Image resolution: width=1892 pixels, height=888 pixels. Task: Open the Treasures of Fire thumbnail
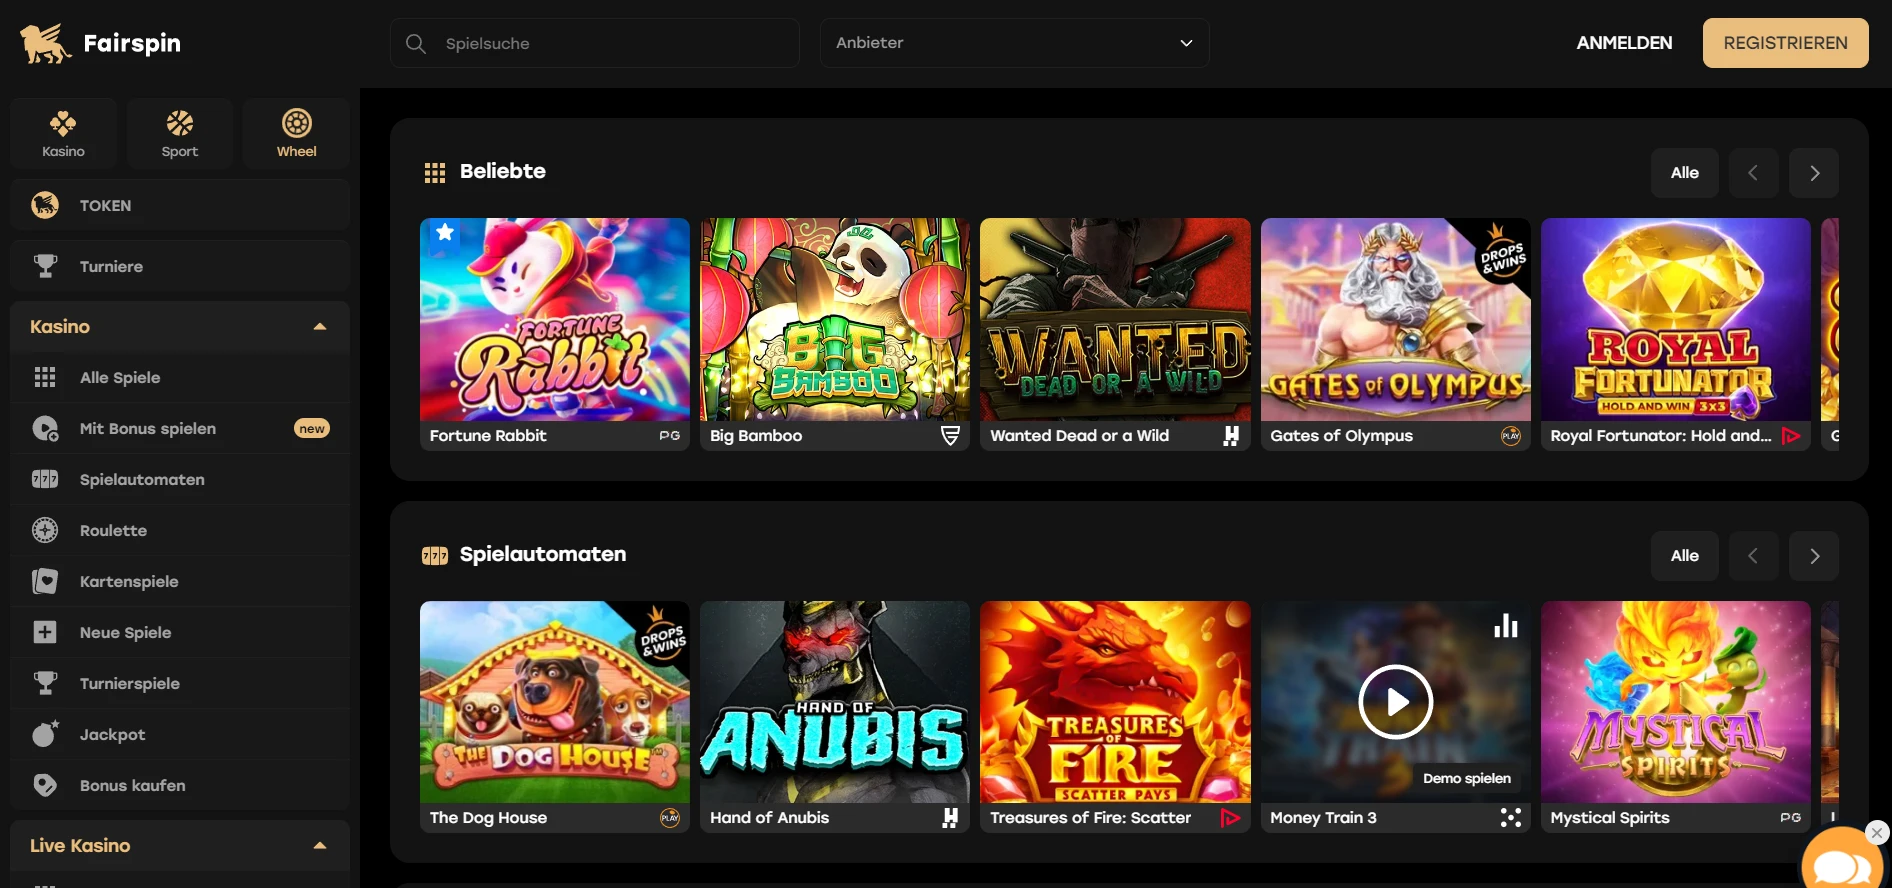coord(1115,702)
